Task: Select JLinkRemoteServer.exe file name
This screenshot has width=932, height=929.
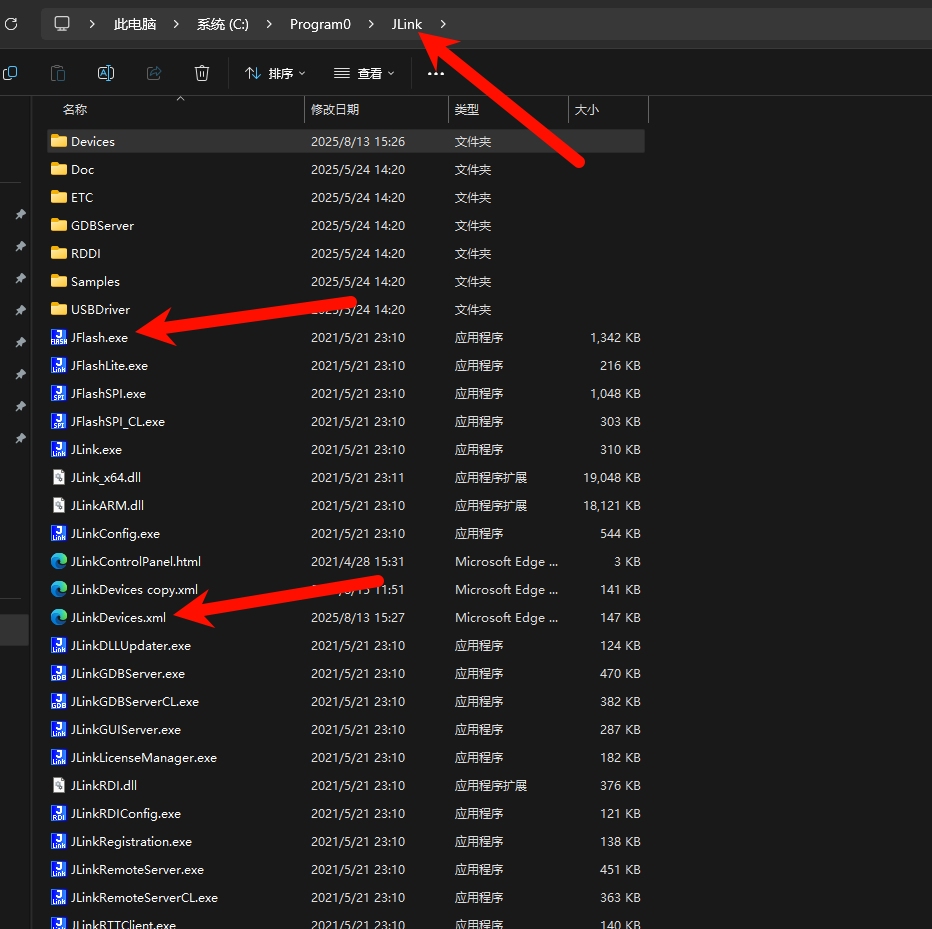Action: (x=137, y=870)
